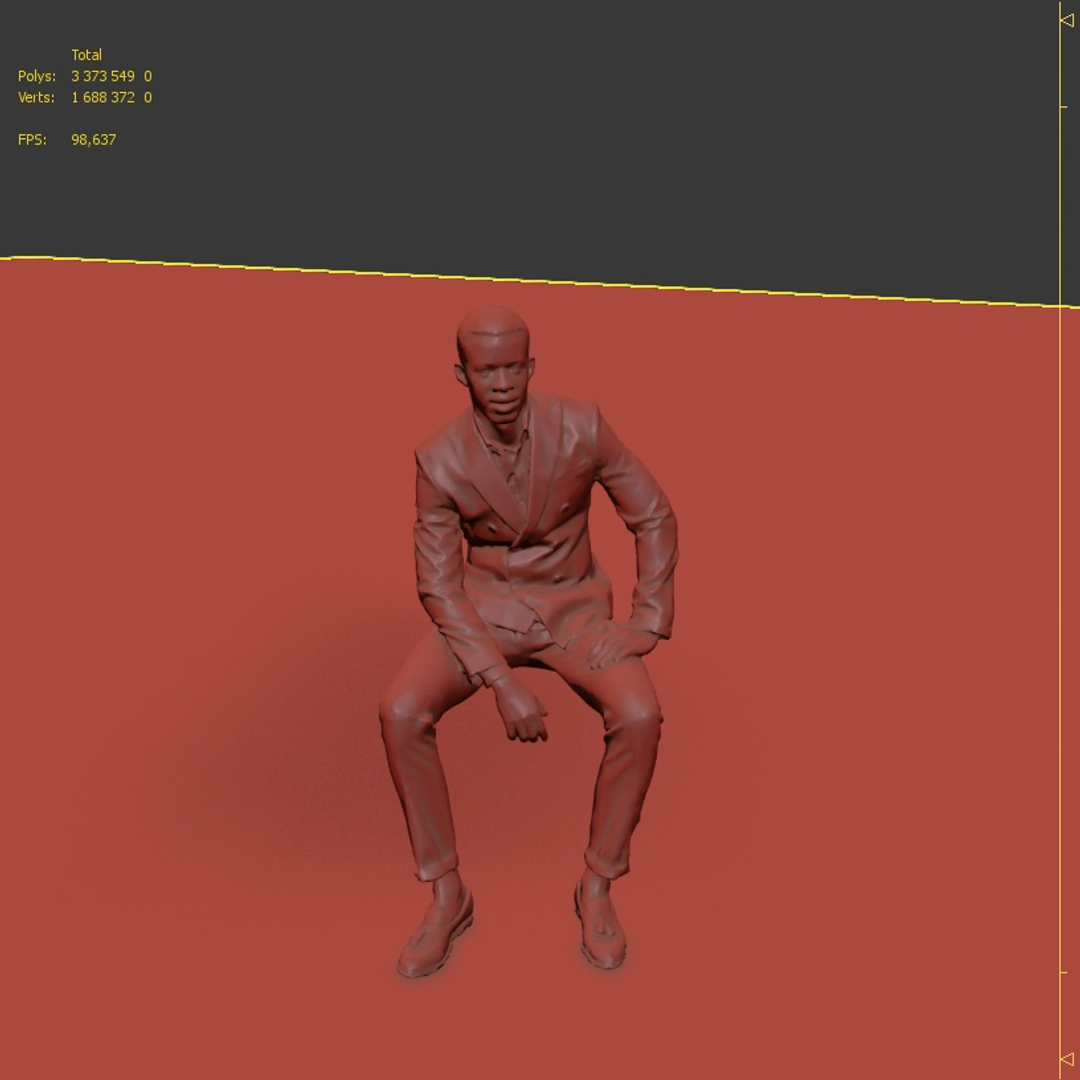Click the Polys count value 3 373 549
Screen dimensions: 1080x1080
tap(103, 76)
